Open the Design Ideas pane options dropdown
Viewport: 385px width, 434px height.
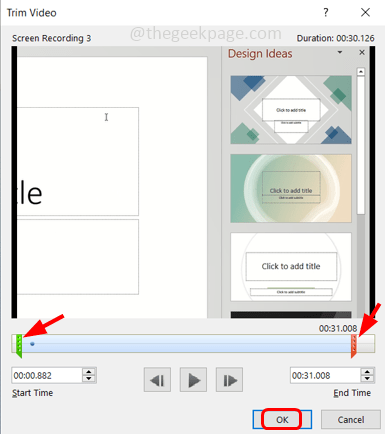[340, 52]
